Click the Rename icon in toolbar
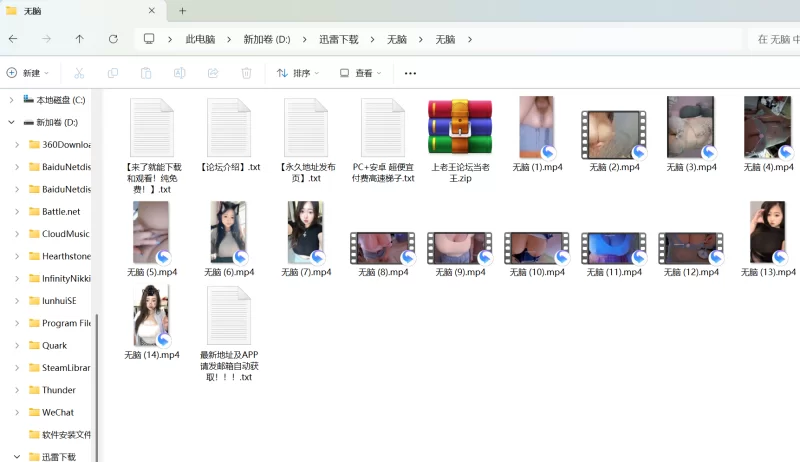Image resolution: width=800 pixels, height=462 pixels. click(x=180, y=73)
